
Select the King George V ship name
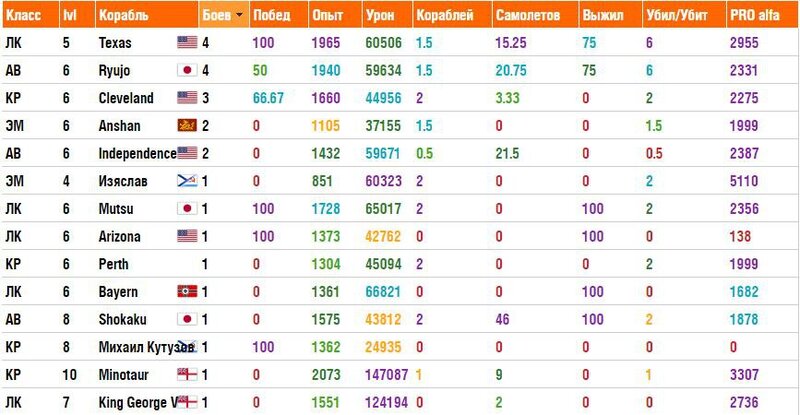click(x=138, y=402)
